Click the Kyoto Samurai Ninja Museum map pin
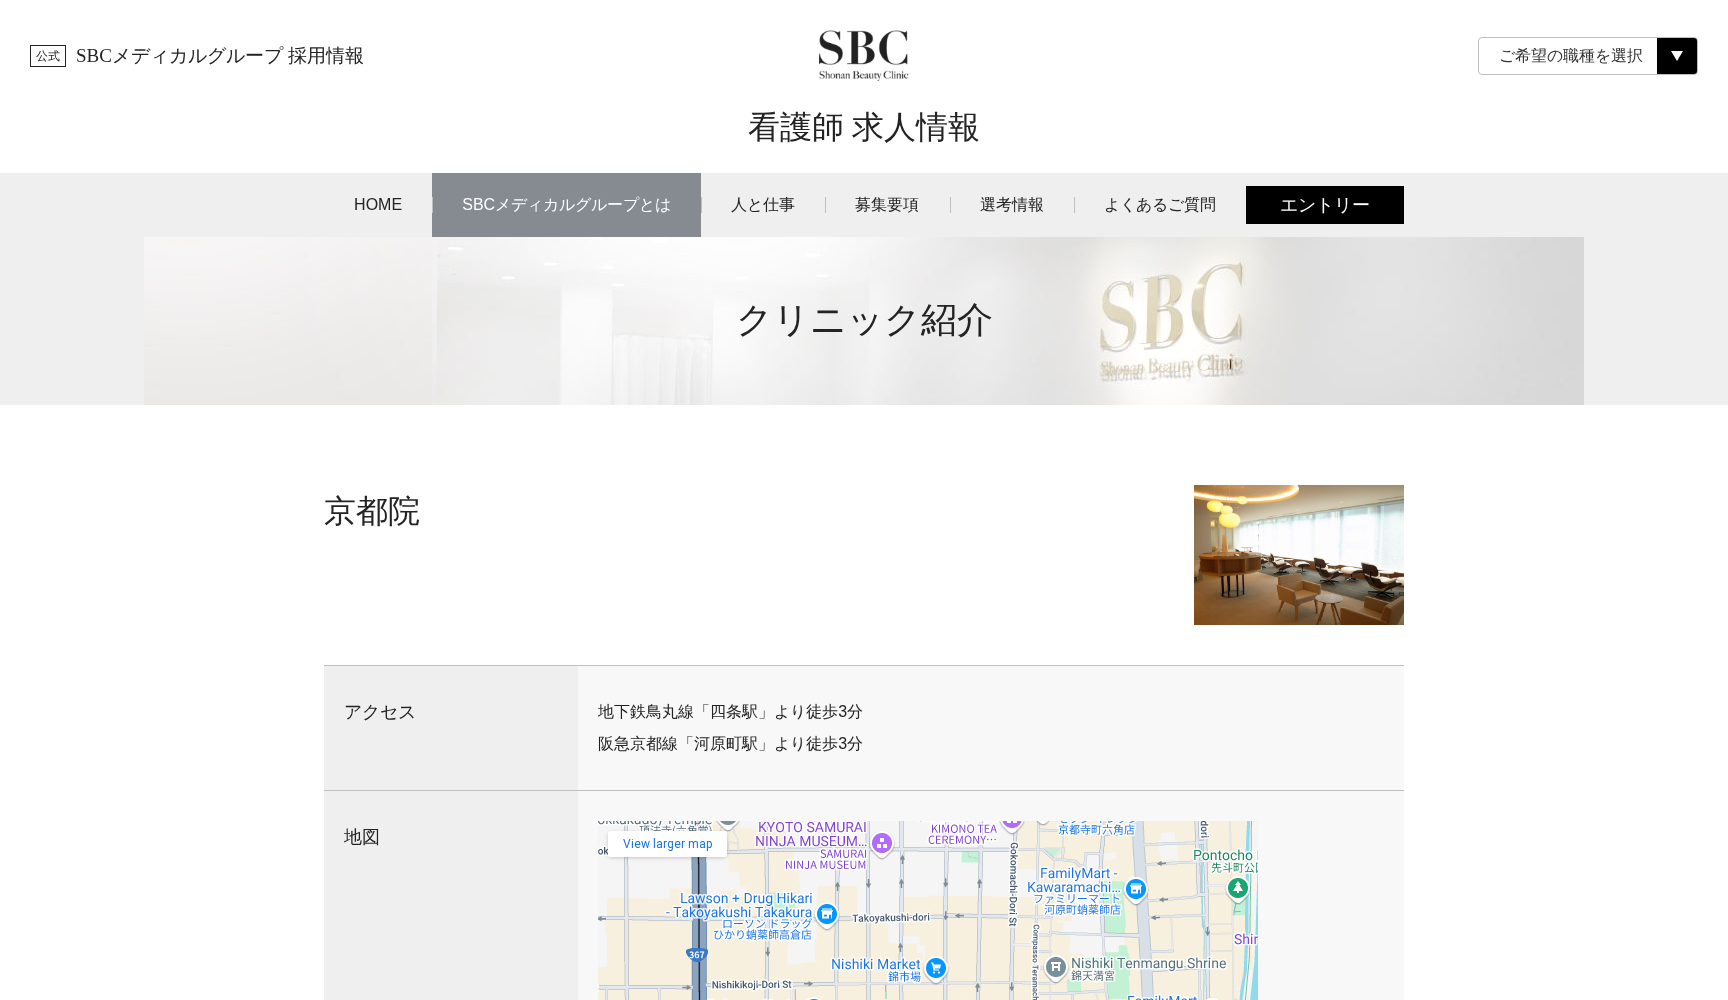This screenshot has height=1000, width=1728. (x=882, y=843)
